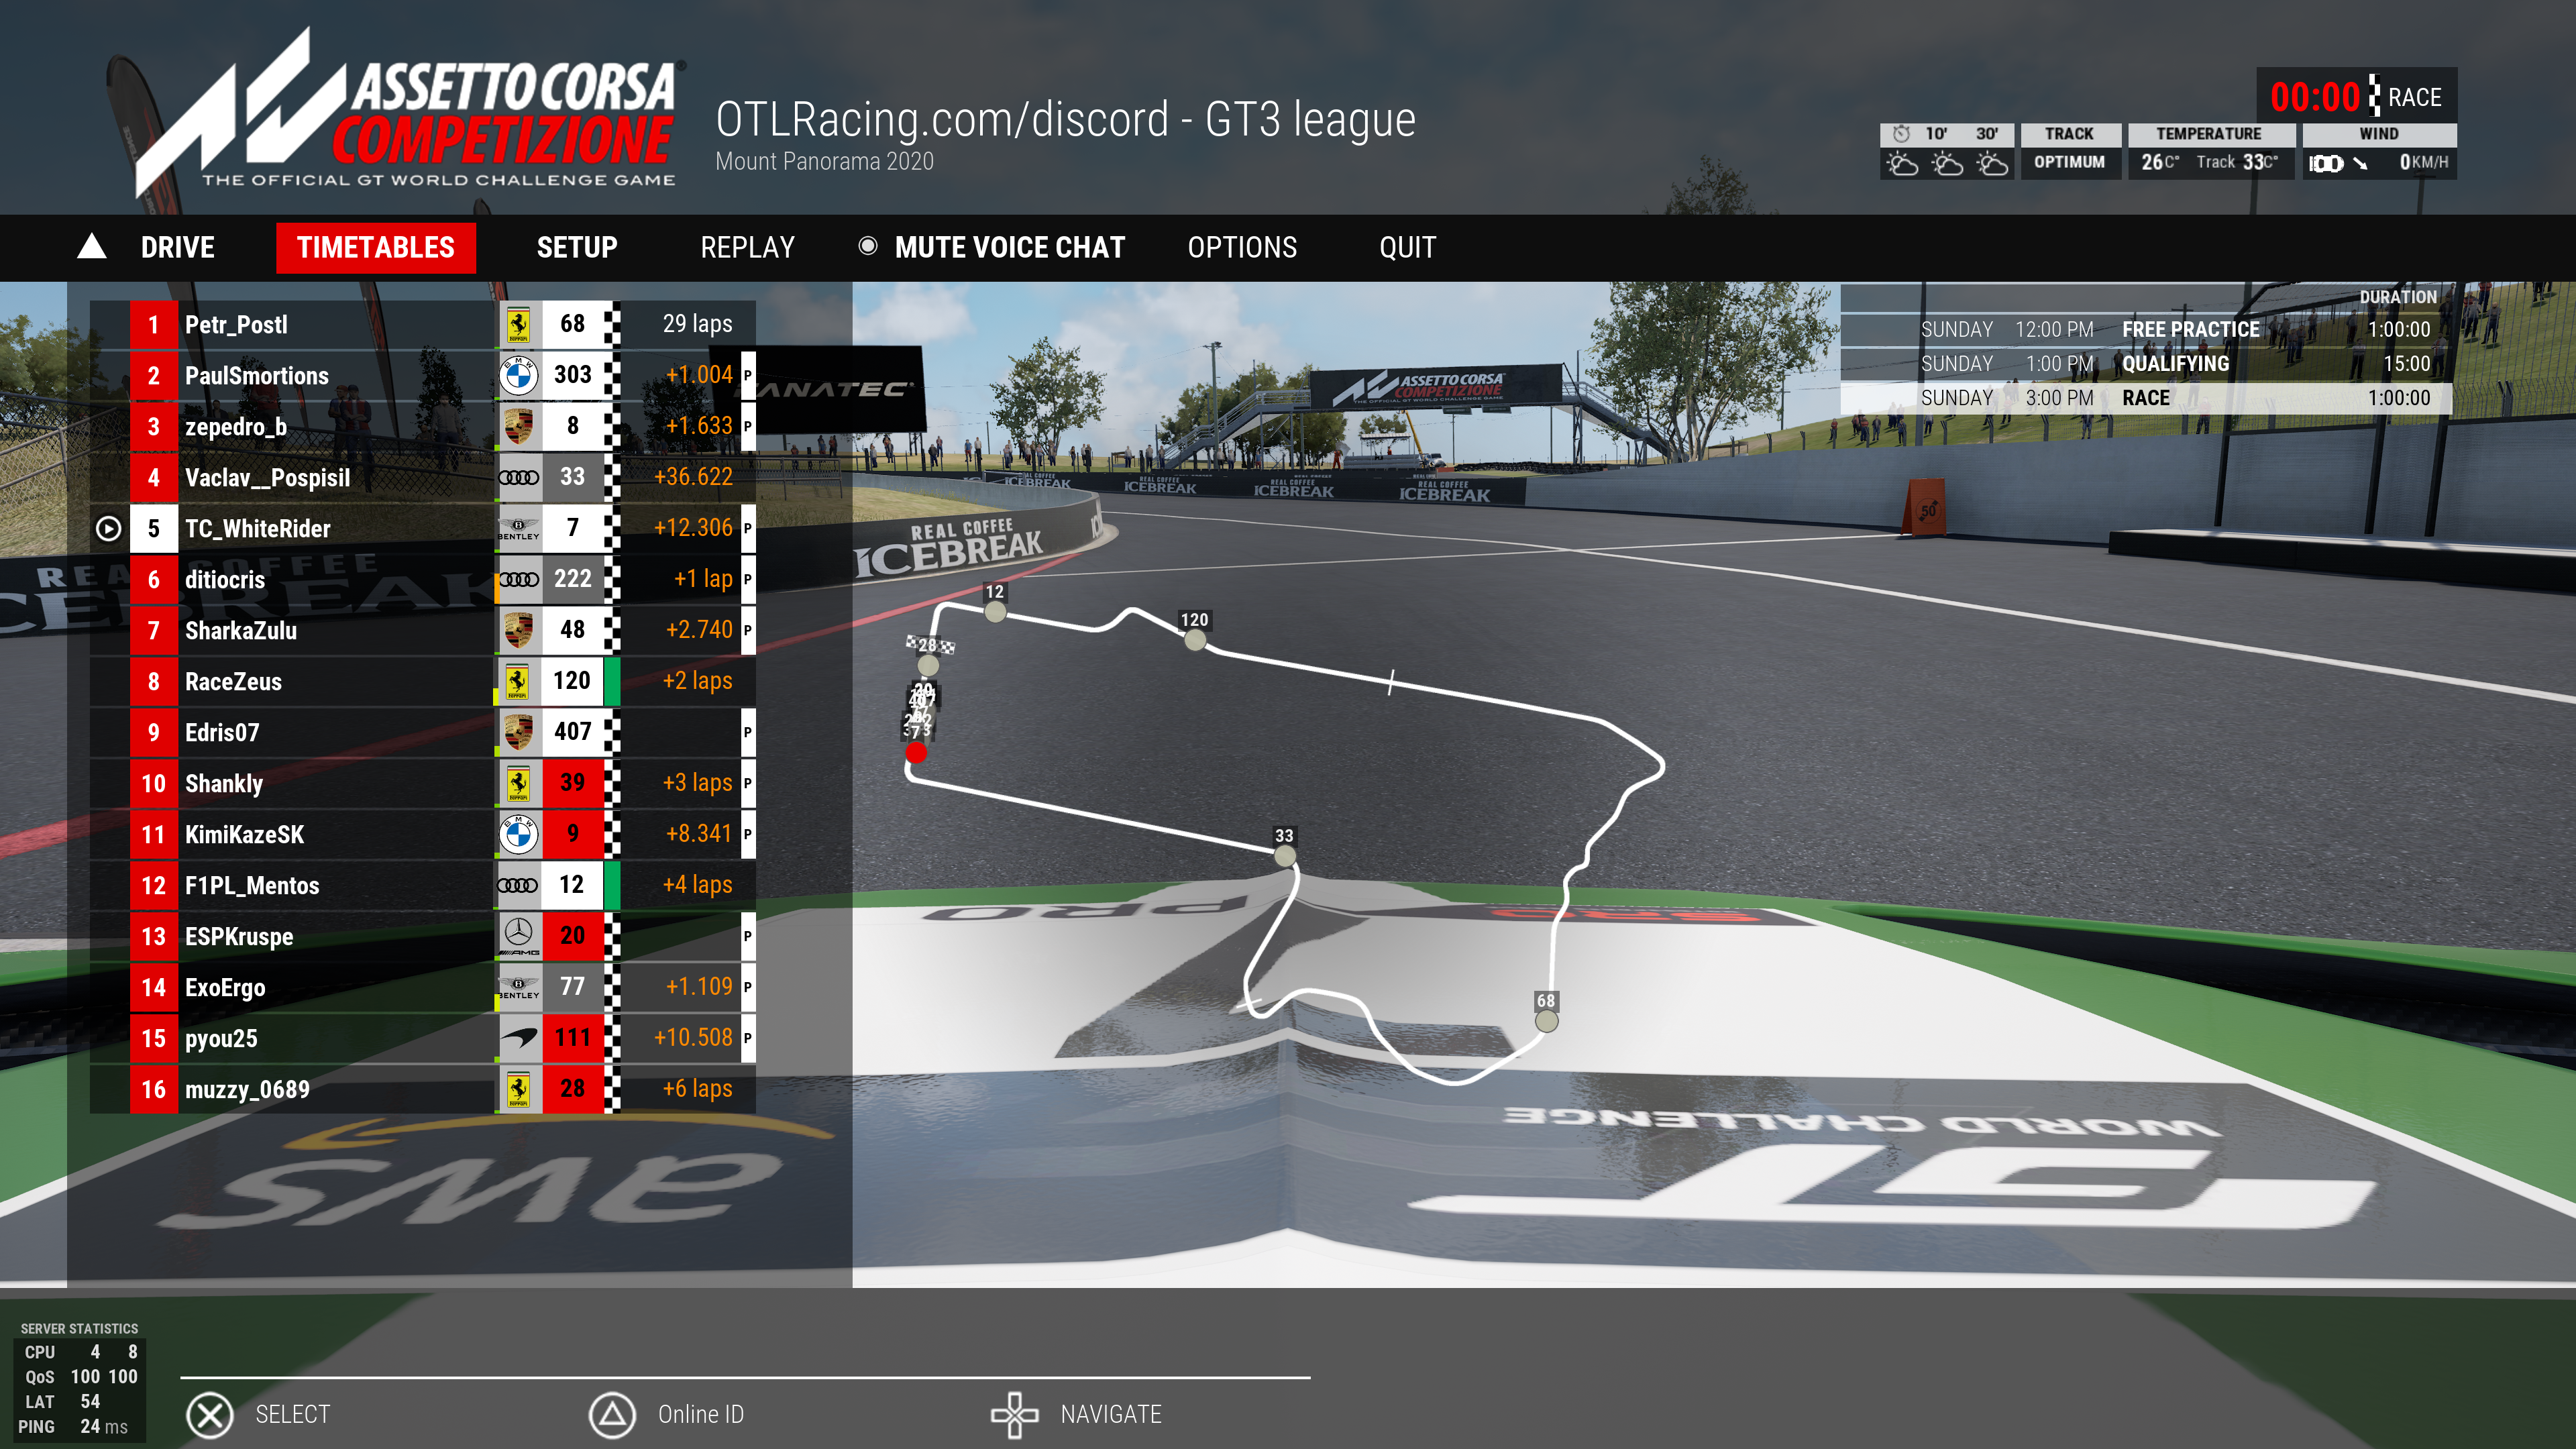Click red car number 39 swatch
The image size is (2576, 1449).
click(572, 783)
